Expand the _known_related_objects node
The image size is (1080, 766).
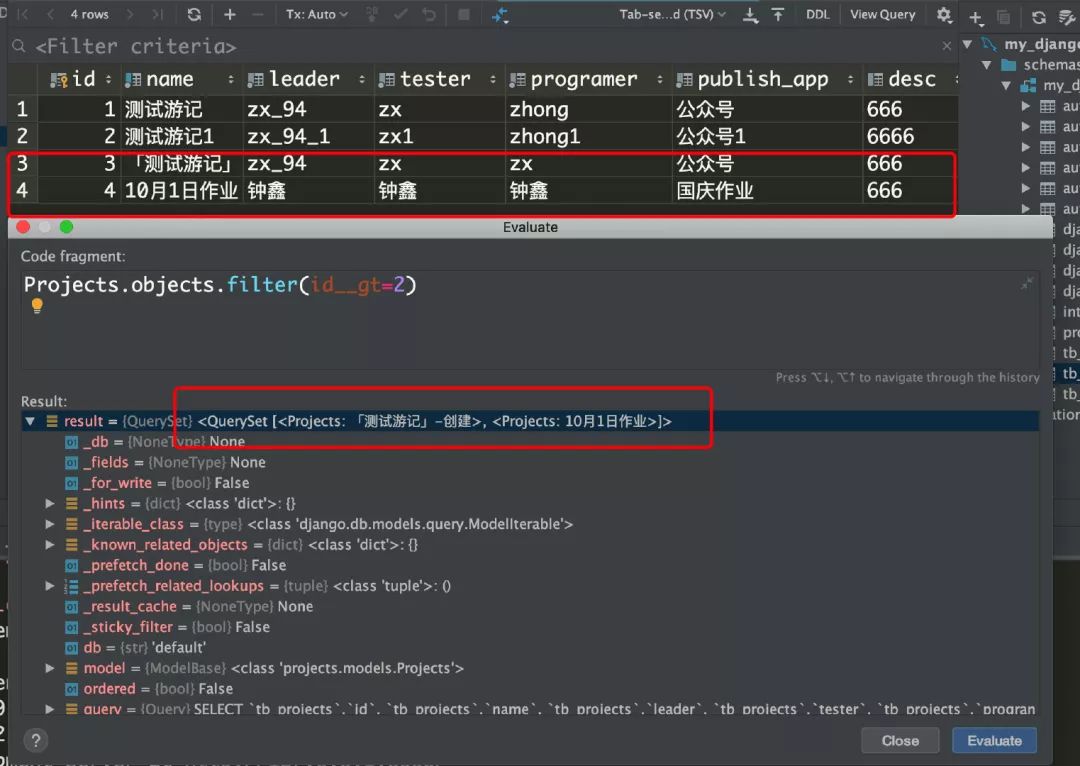[50, 545]
